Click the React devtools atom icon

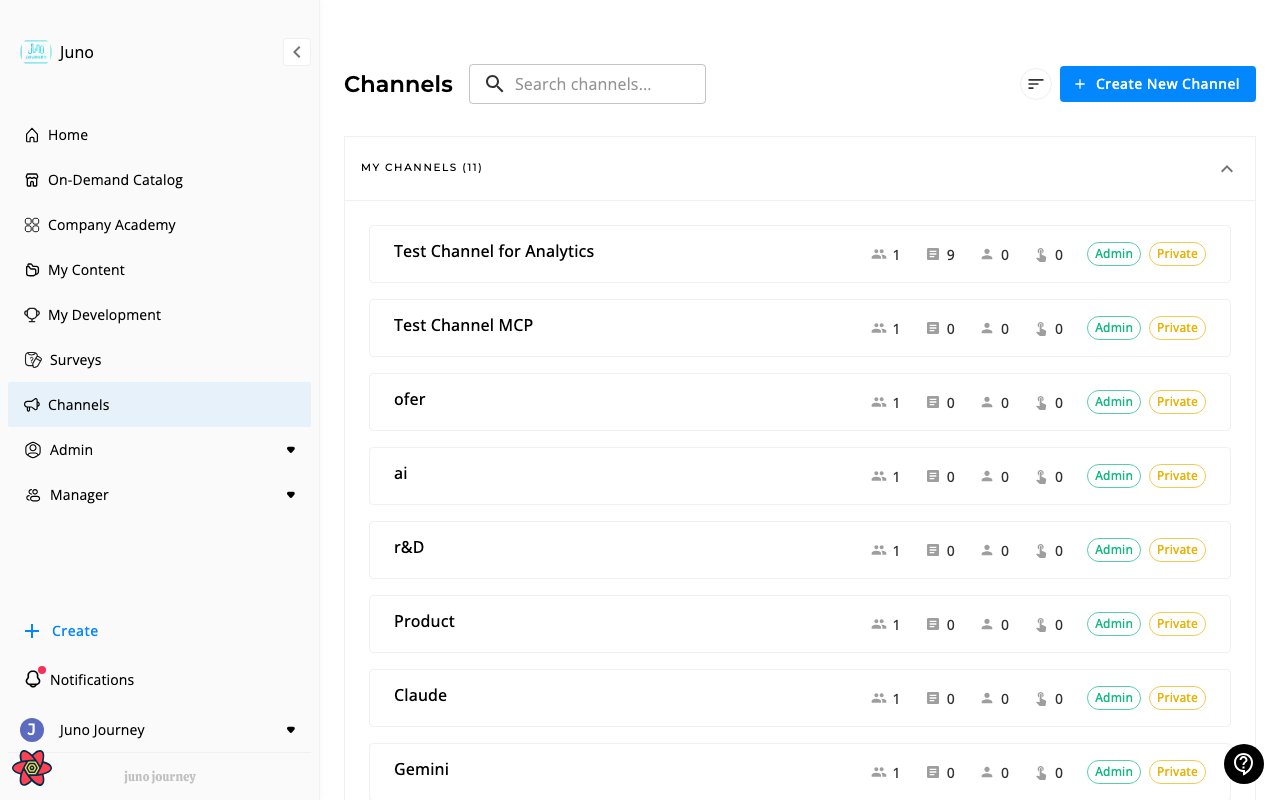[x=32, y=768]
